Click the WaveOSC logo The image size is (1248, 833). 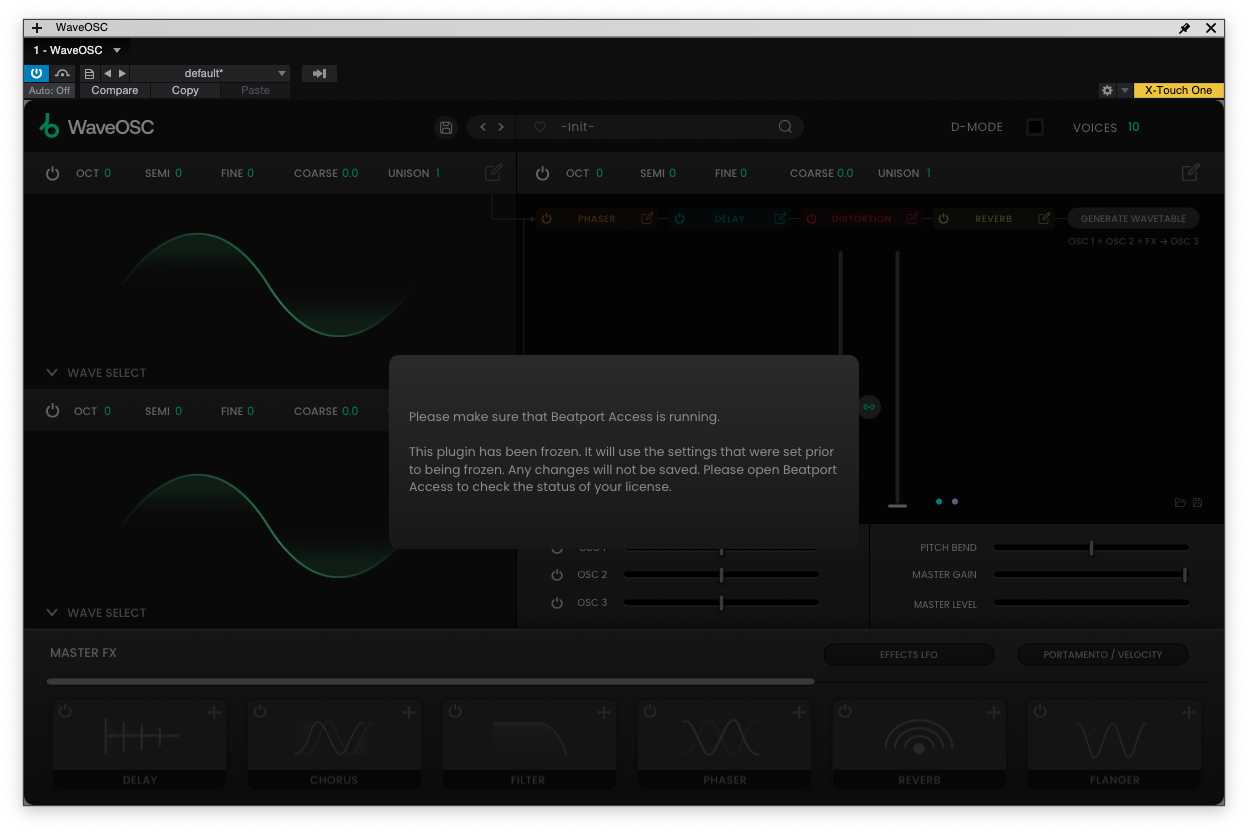[97, 127]
